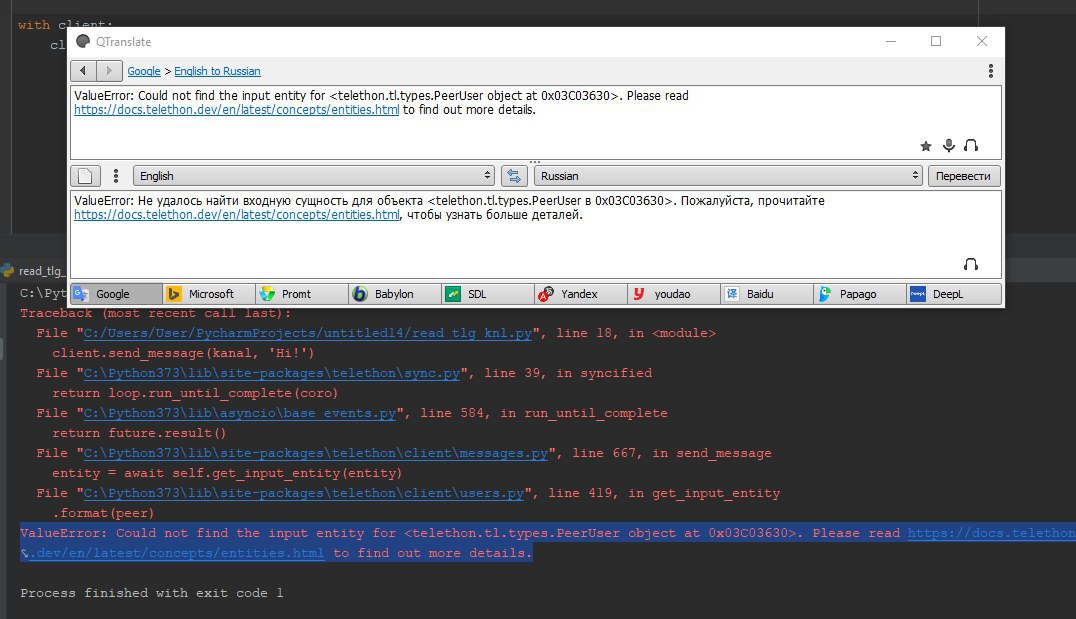
Task: Open asyncio base_events.py link in the PyCharm traceback
Action: pos(240,413)
